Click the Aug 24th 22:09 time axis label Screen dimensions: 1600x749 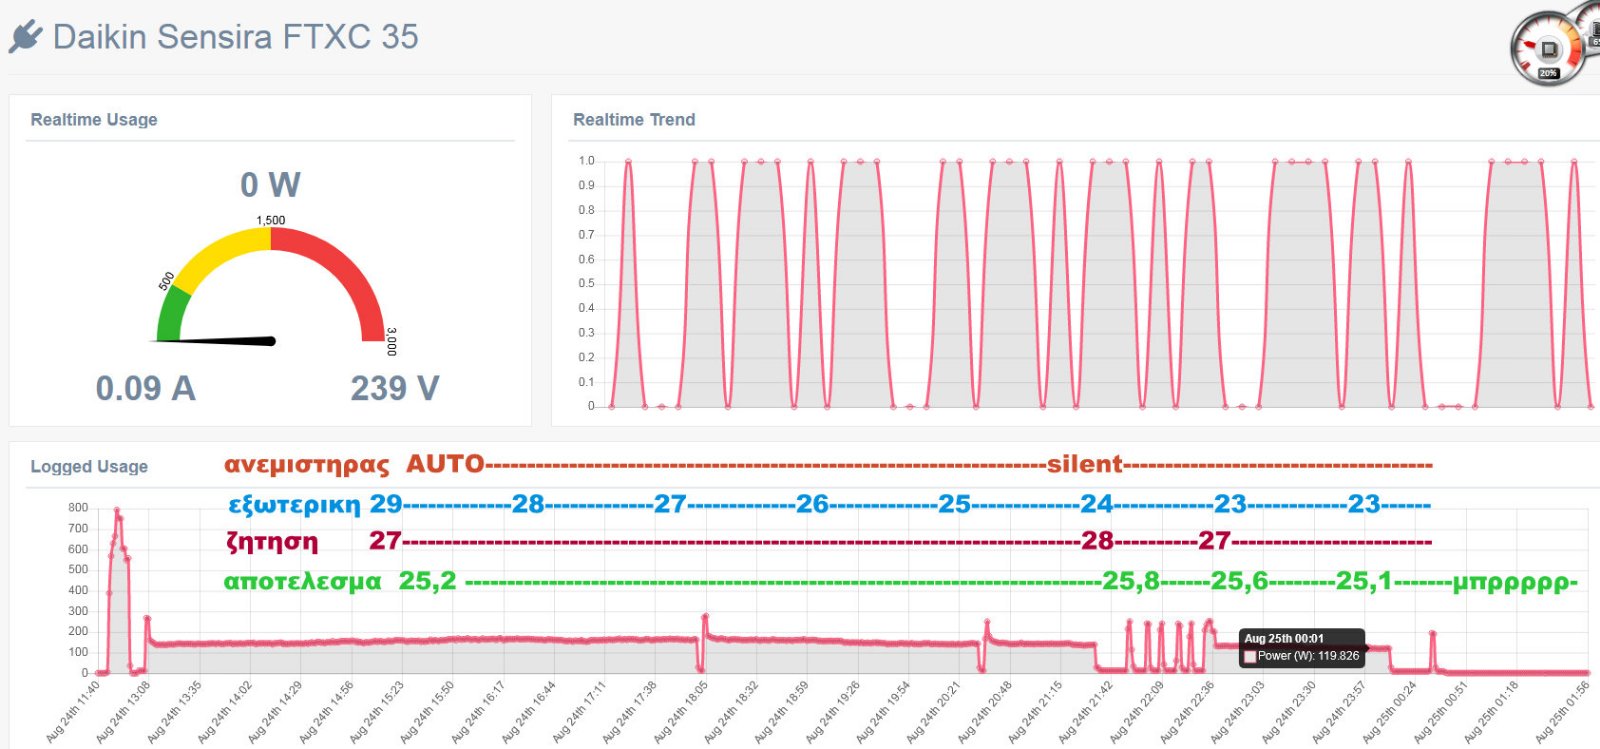(x=1138, y=713)
